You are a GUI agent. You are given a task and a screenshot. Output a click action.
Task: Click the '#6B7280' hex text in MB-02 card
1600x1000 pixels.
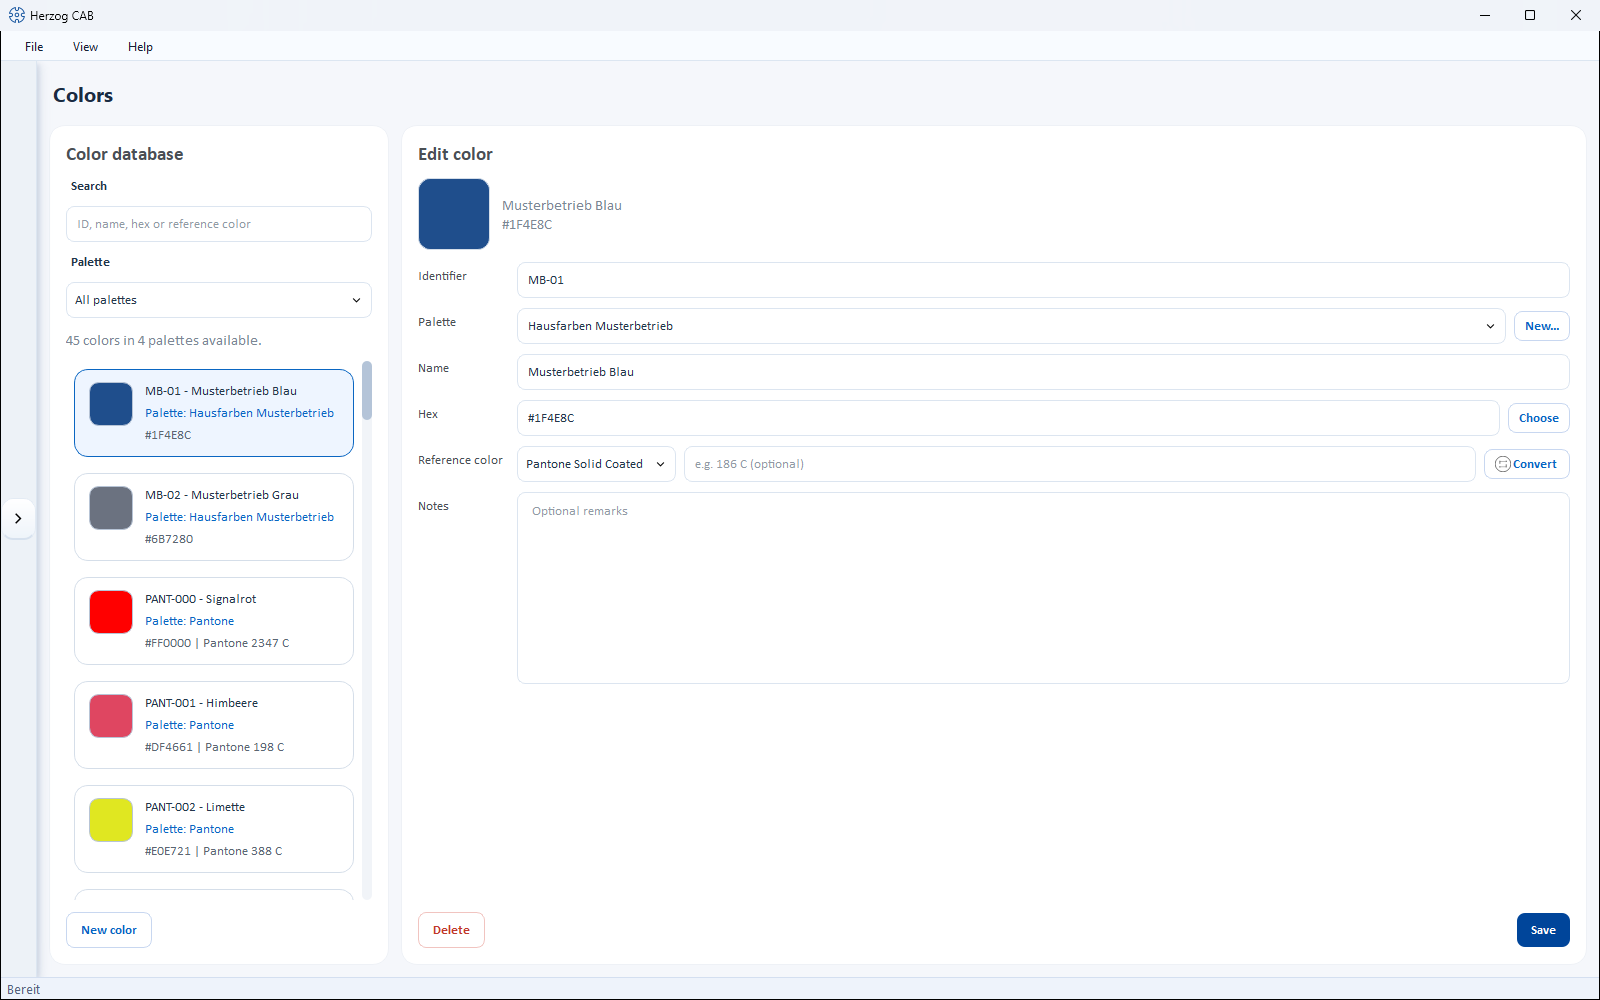tap(169, 539)
